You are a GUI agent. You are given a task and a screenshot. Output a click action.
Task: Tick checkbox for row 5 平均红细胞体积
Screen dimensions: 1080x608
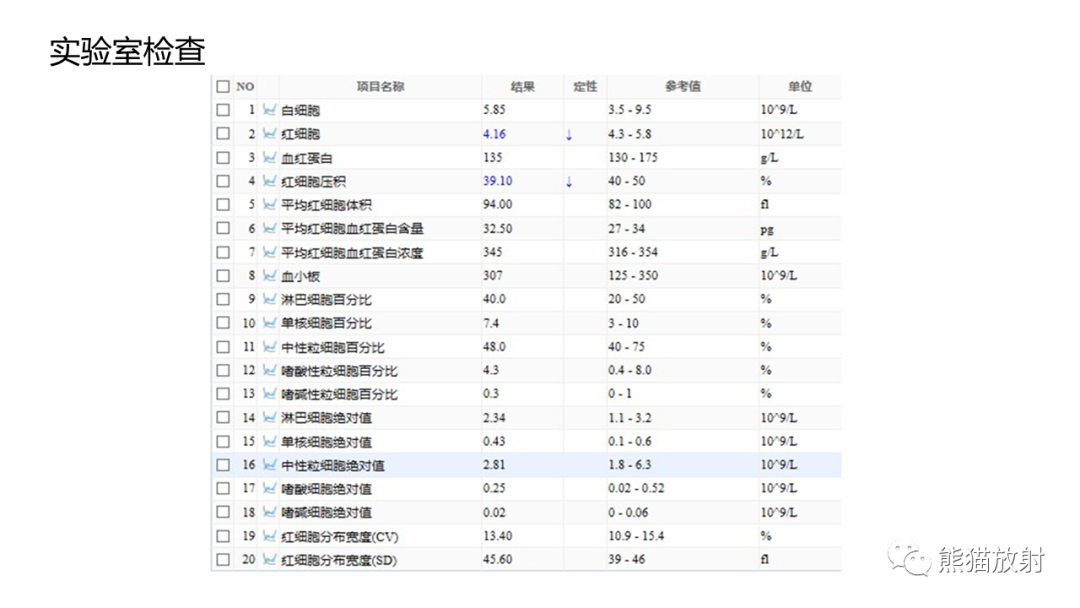222,205
